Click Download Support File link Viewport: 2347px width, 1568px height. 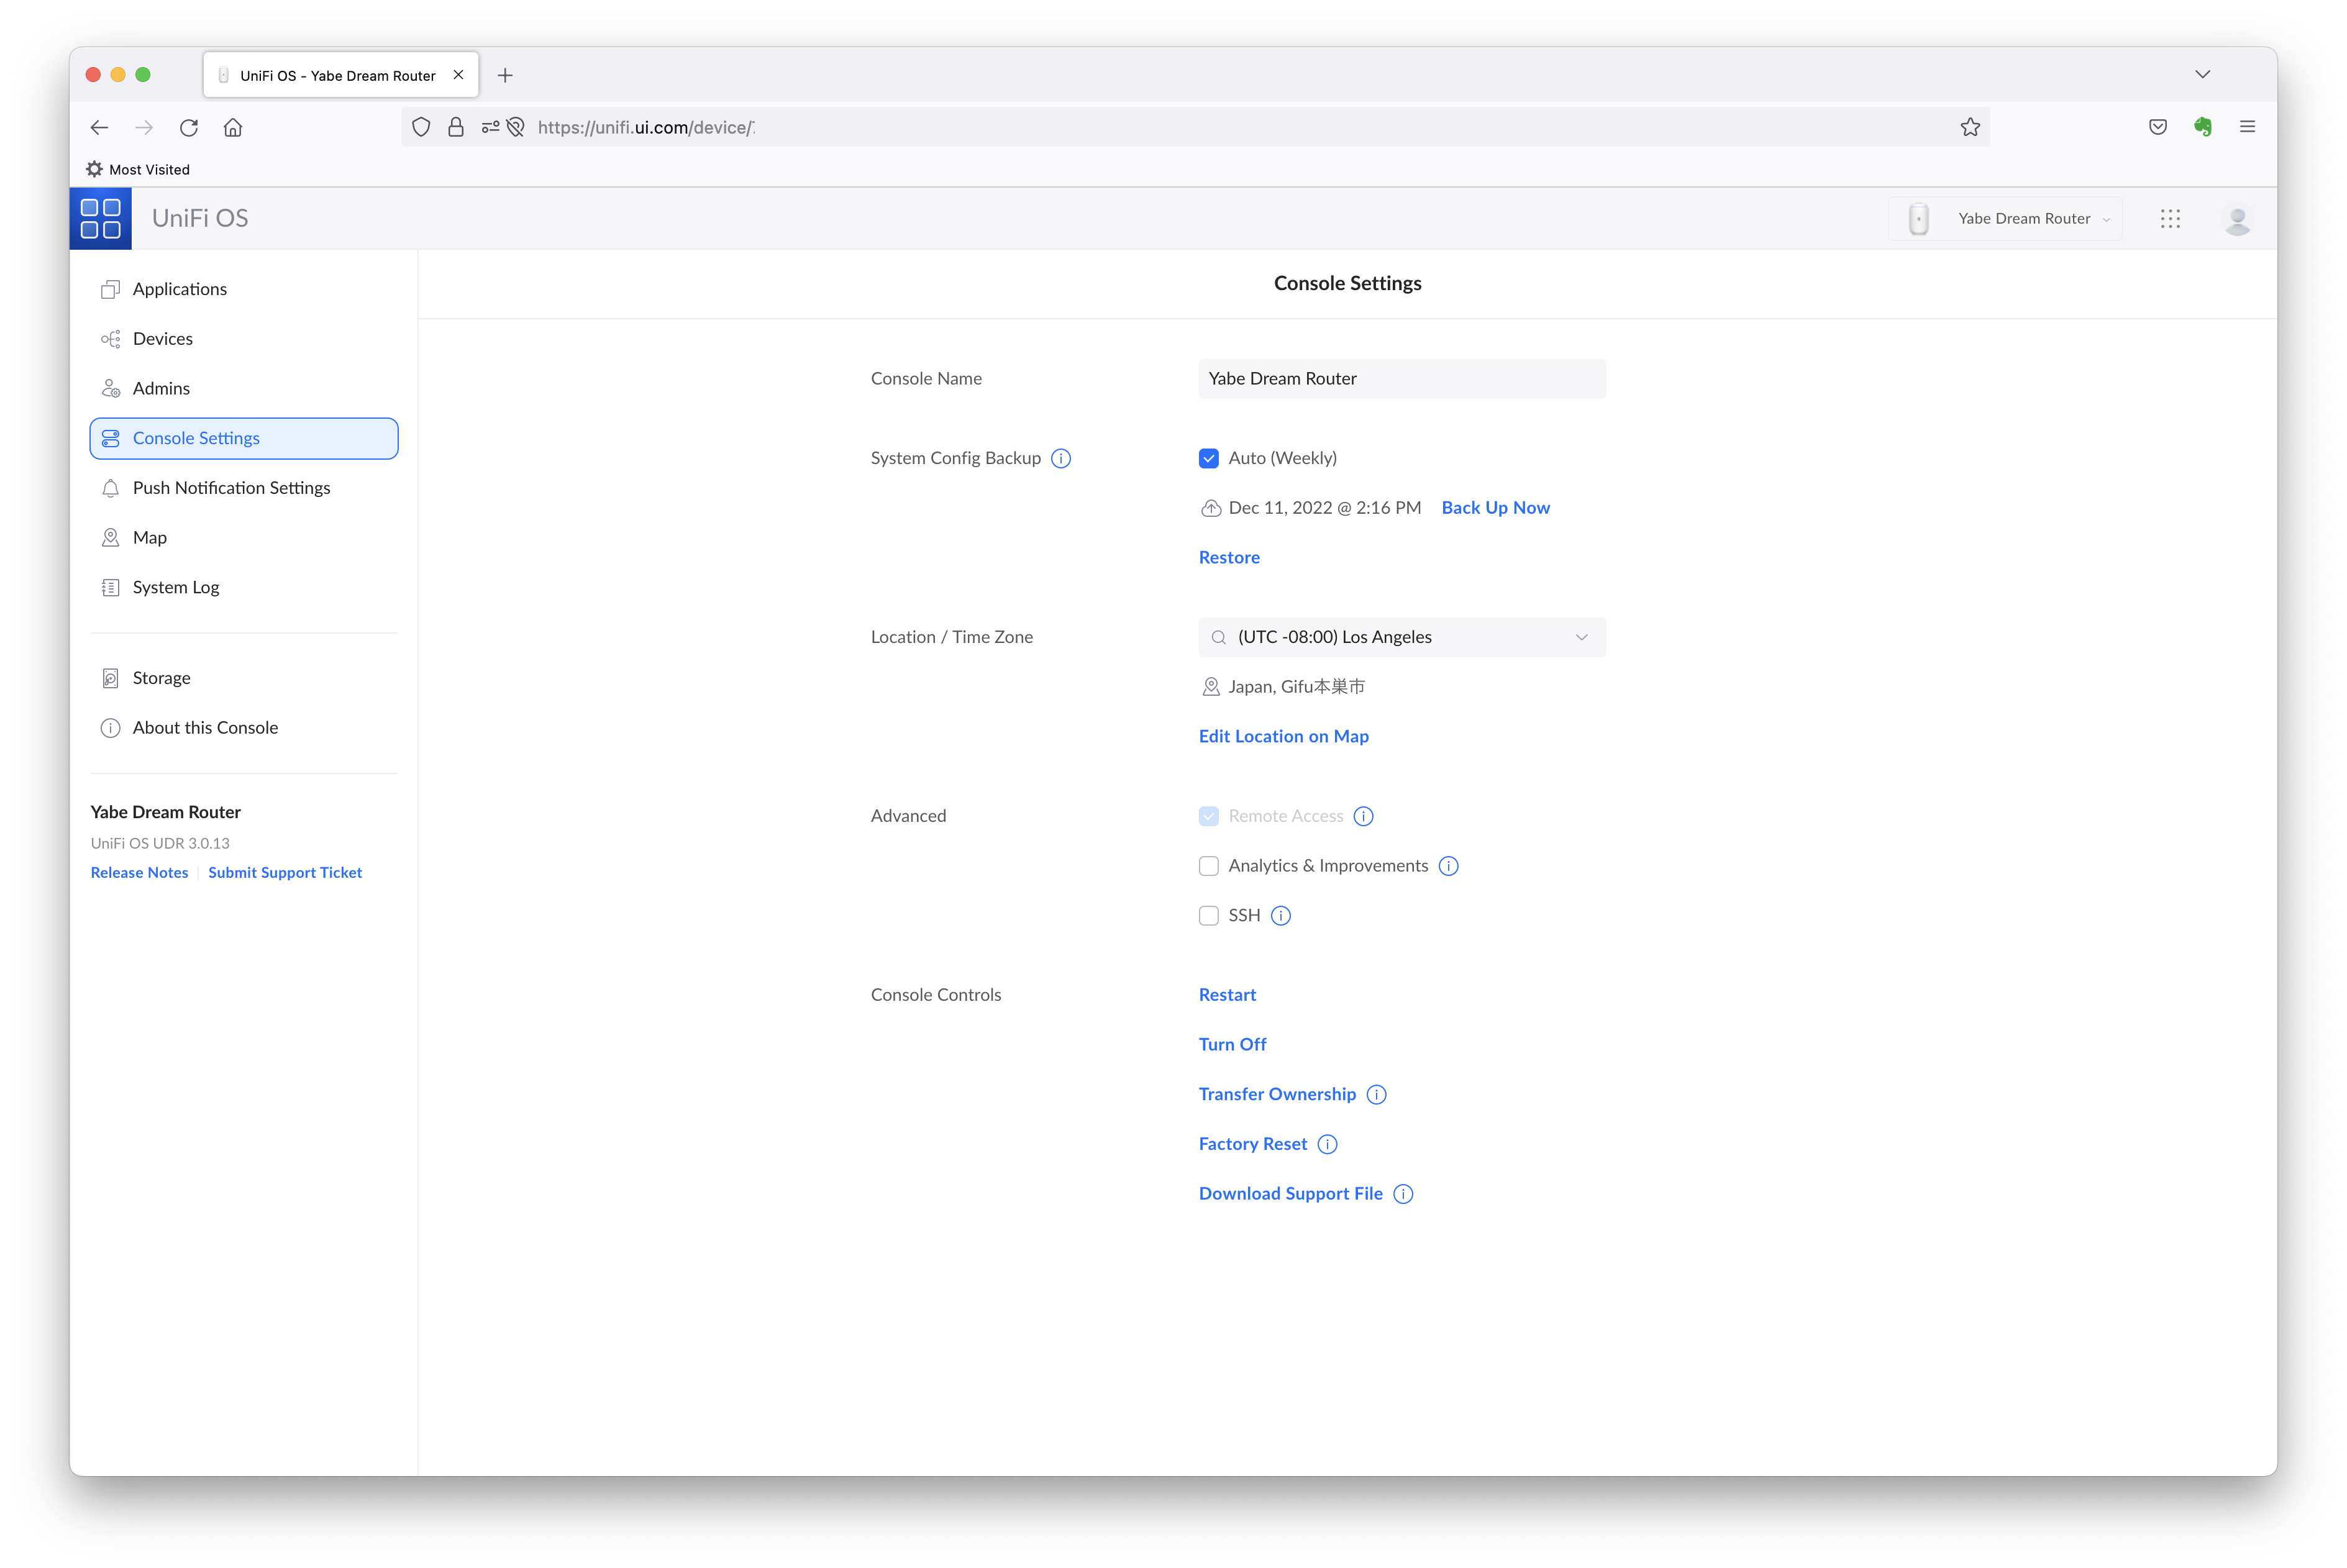pos(1290,1194)
